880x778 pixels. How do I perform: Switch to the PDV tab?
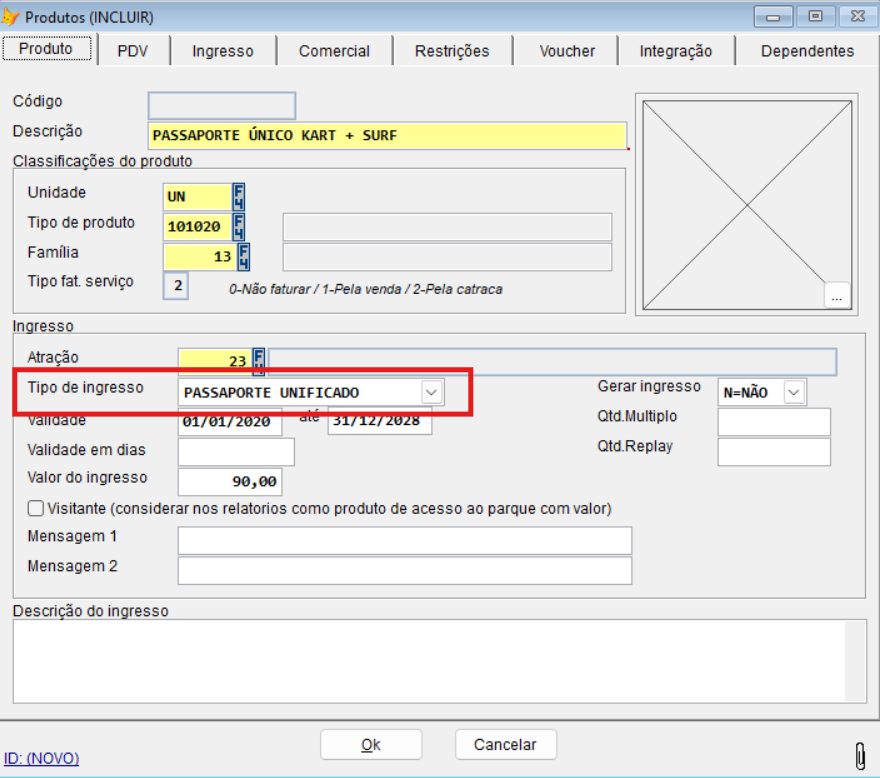click(x=132, y=51)
